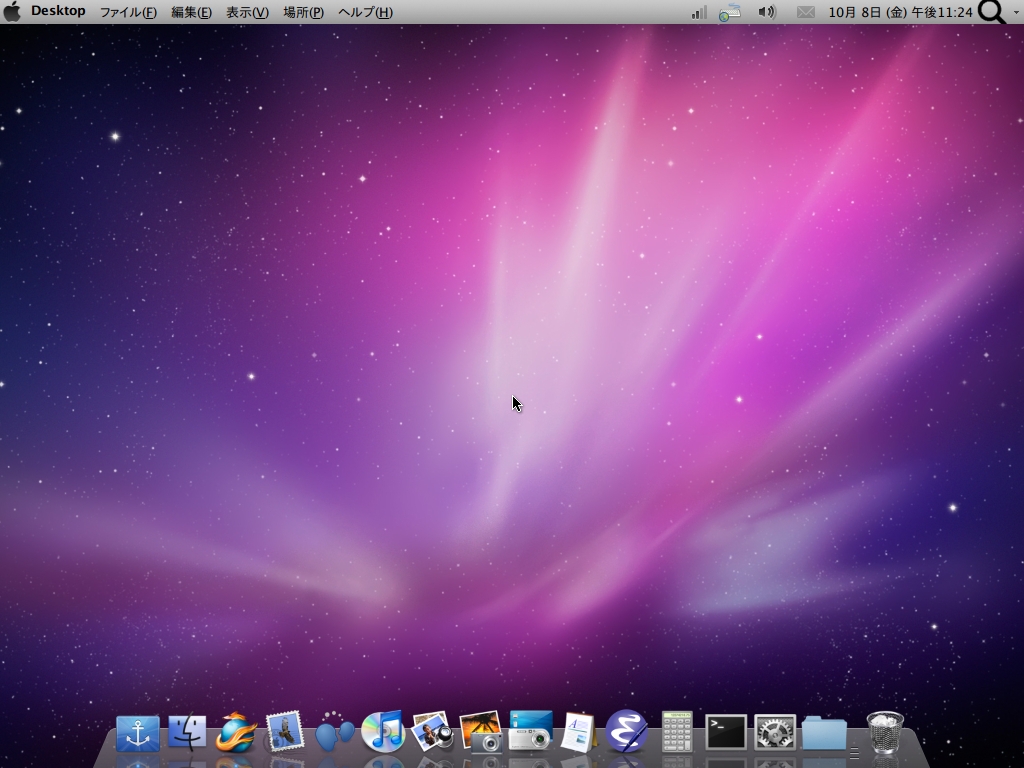This screenshot has height=768, width=1024.
Task: Open the Trash bin in the dock
Action: click(x=886, y=733)
